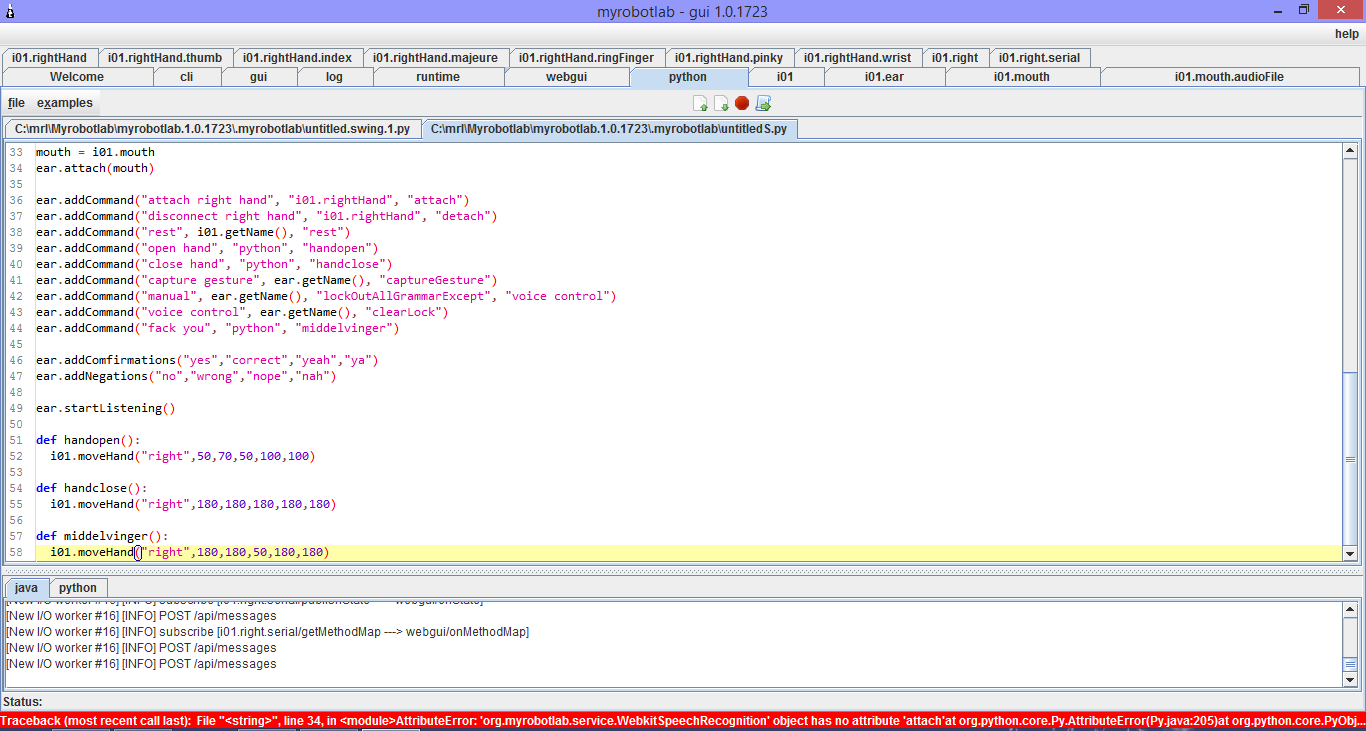The width and height of the screenshot is (1366, 731).
Task: Switch to the webgui tab
Action: [567, 77]
